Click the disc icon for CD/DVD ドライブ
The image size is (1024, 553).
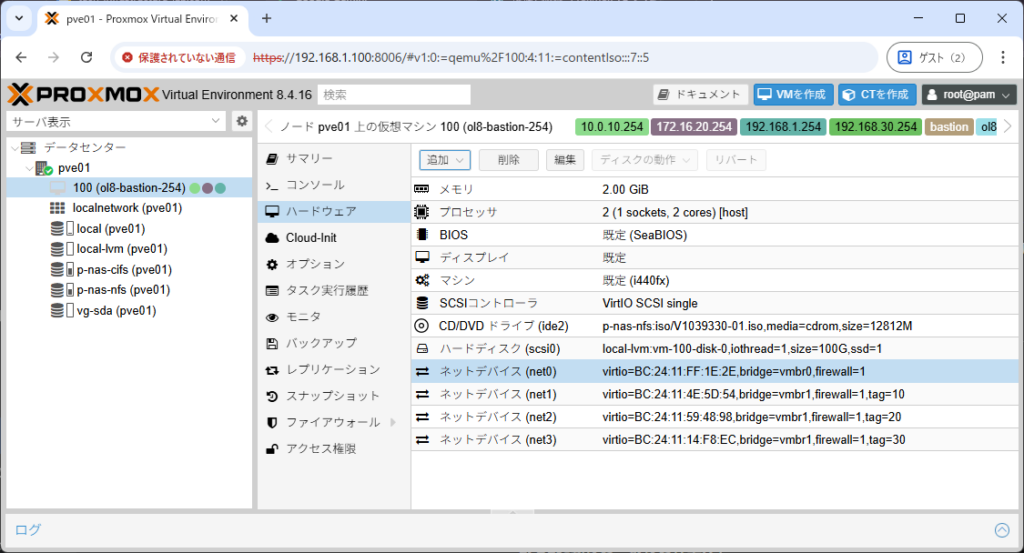coord(422,326)
